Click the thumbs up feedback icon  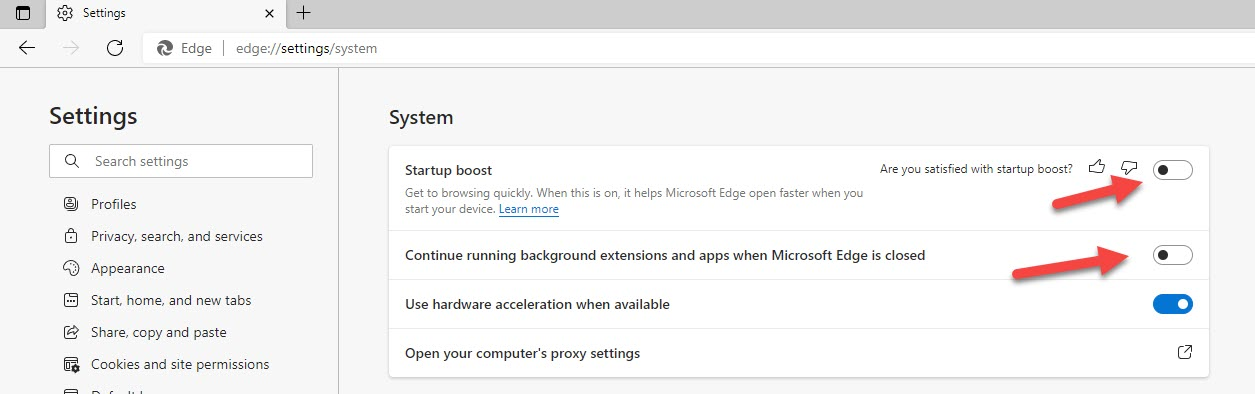click(x=1097, y=167)
